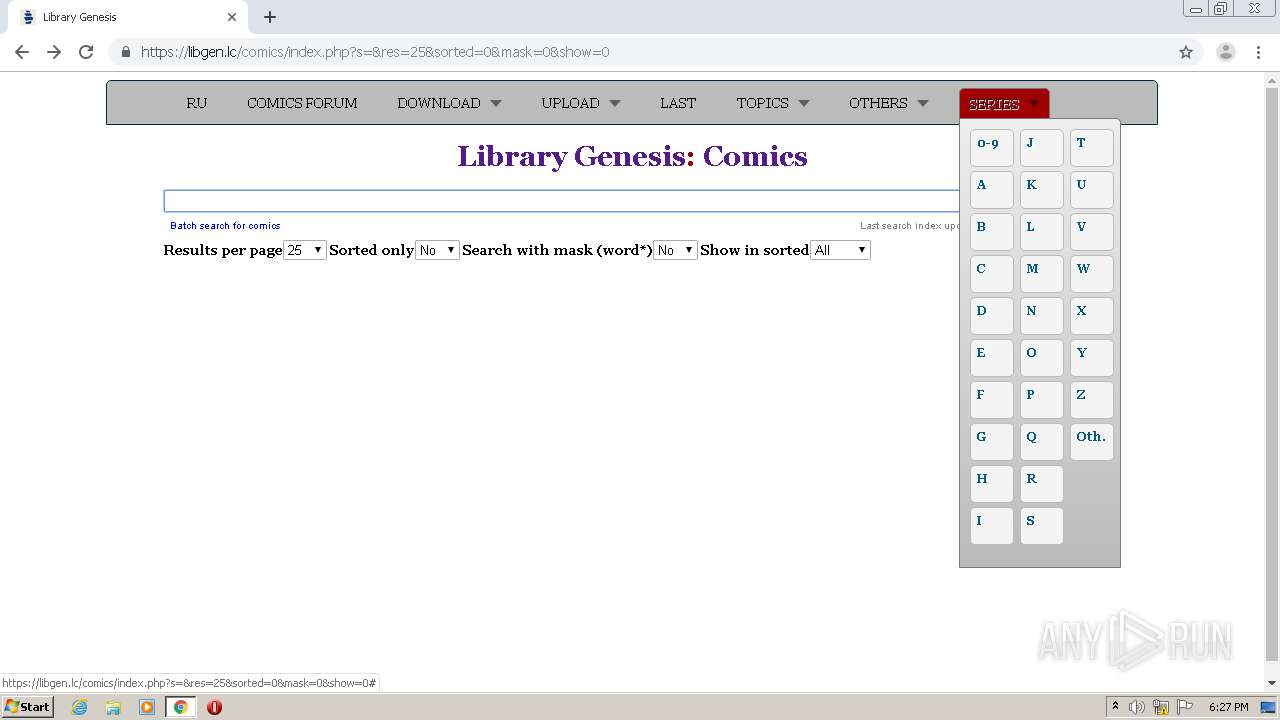
Task: Select series letter G
Action: point(992,442)
